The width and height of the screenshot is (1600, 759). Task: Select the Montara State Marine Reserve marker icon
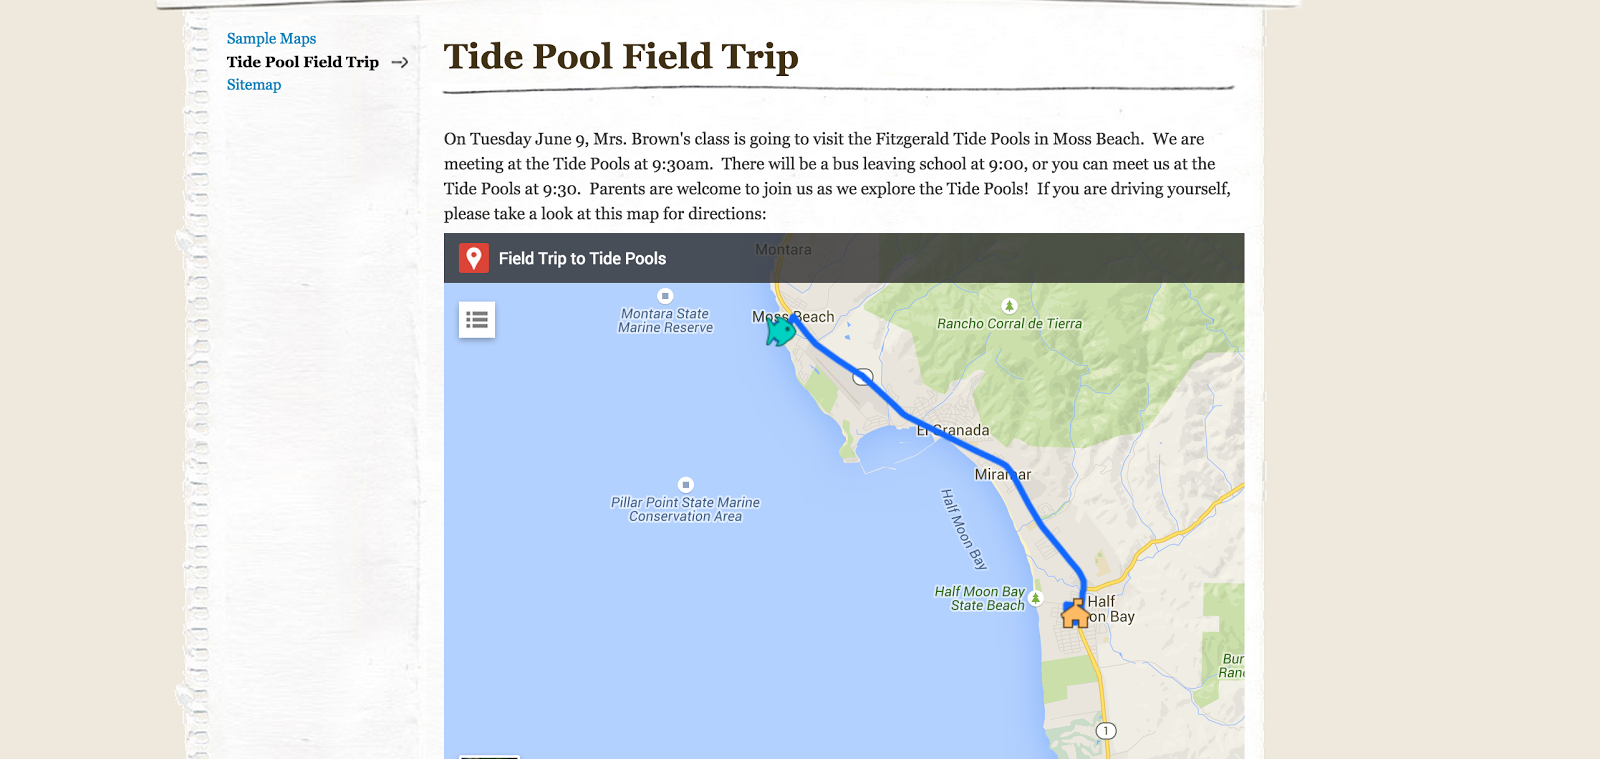(x=665, y=296)
